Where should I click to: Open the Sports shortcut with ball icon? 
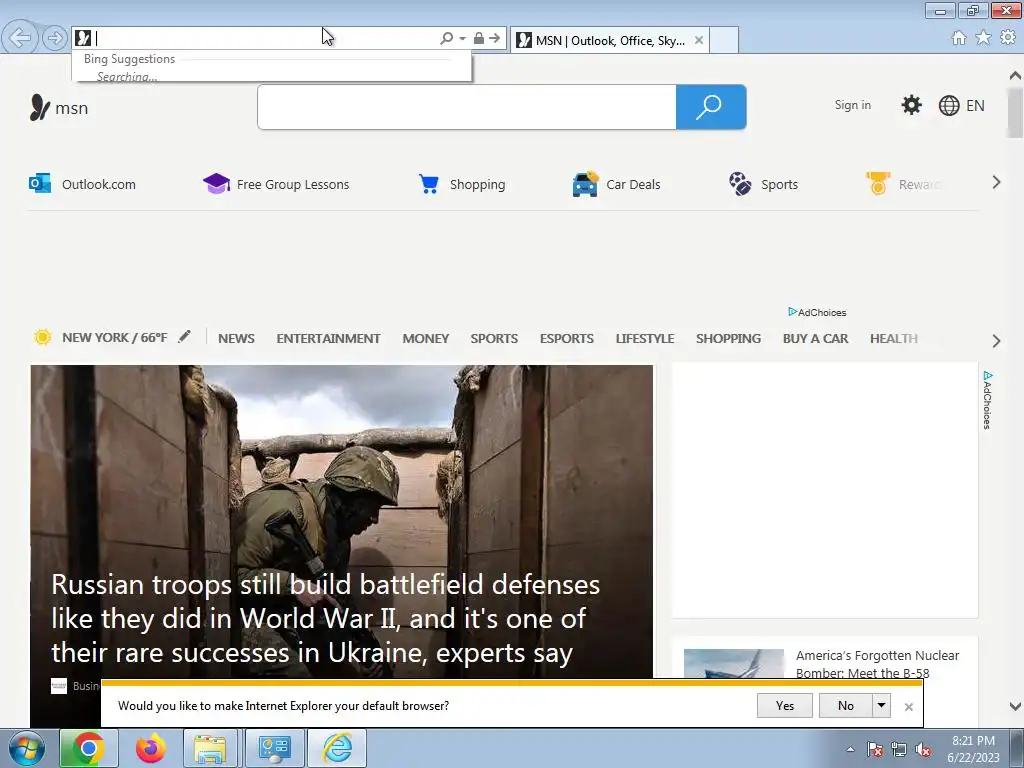point(763,184)
